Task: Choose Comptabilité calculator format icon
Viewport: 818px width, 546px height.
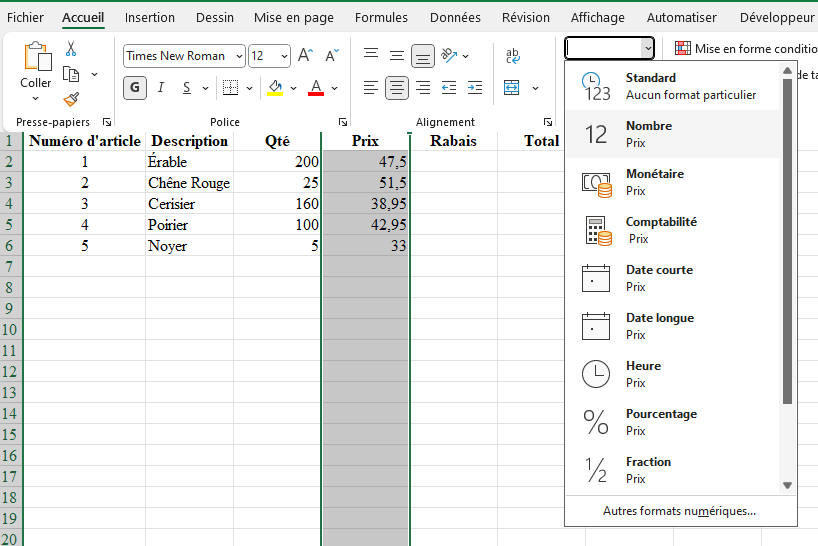Action: coord(598,230)
